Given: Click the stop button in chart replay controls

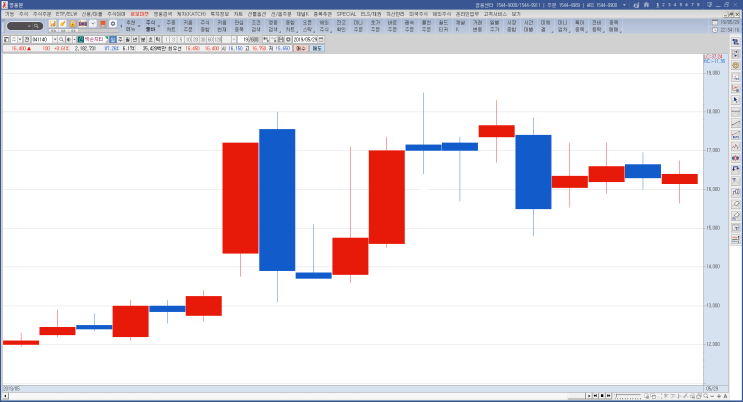Looking at the screenshot, I should [x=602, y=396].
